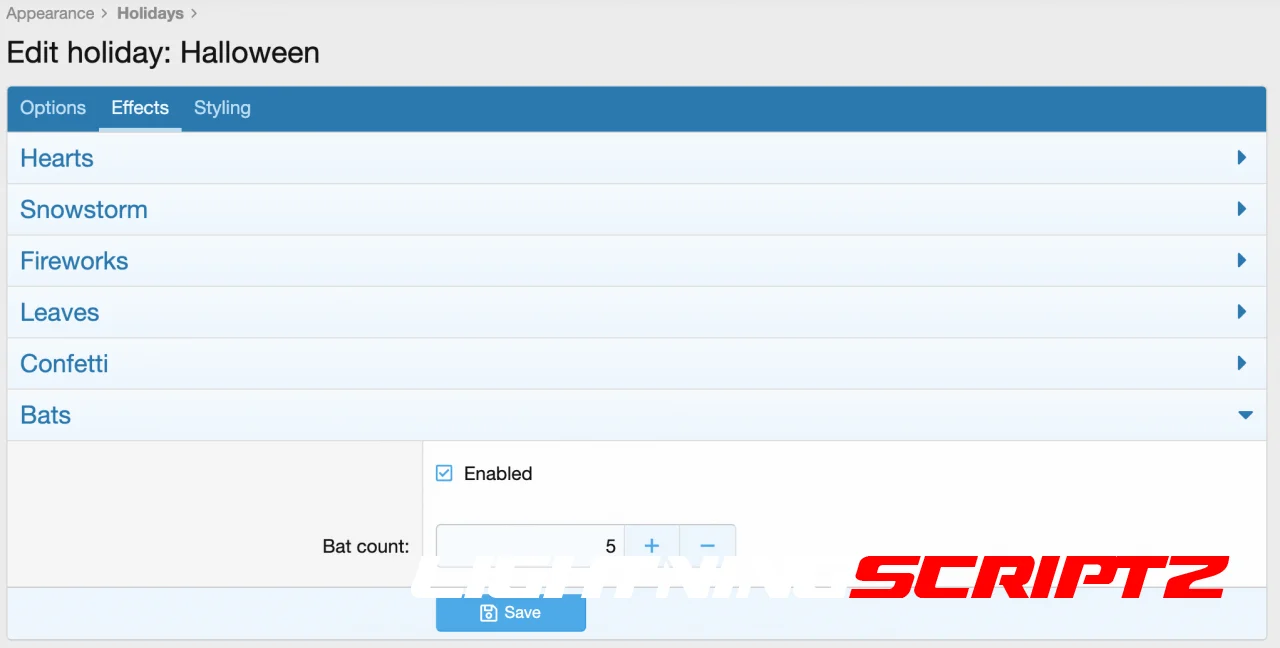Click the Bats section heading
This screenshot has width=1280, height=648.
coord(46,415)
